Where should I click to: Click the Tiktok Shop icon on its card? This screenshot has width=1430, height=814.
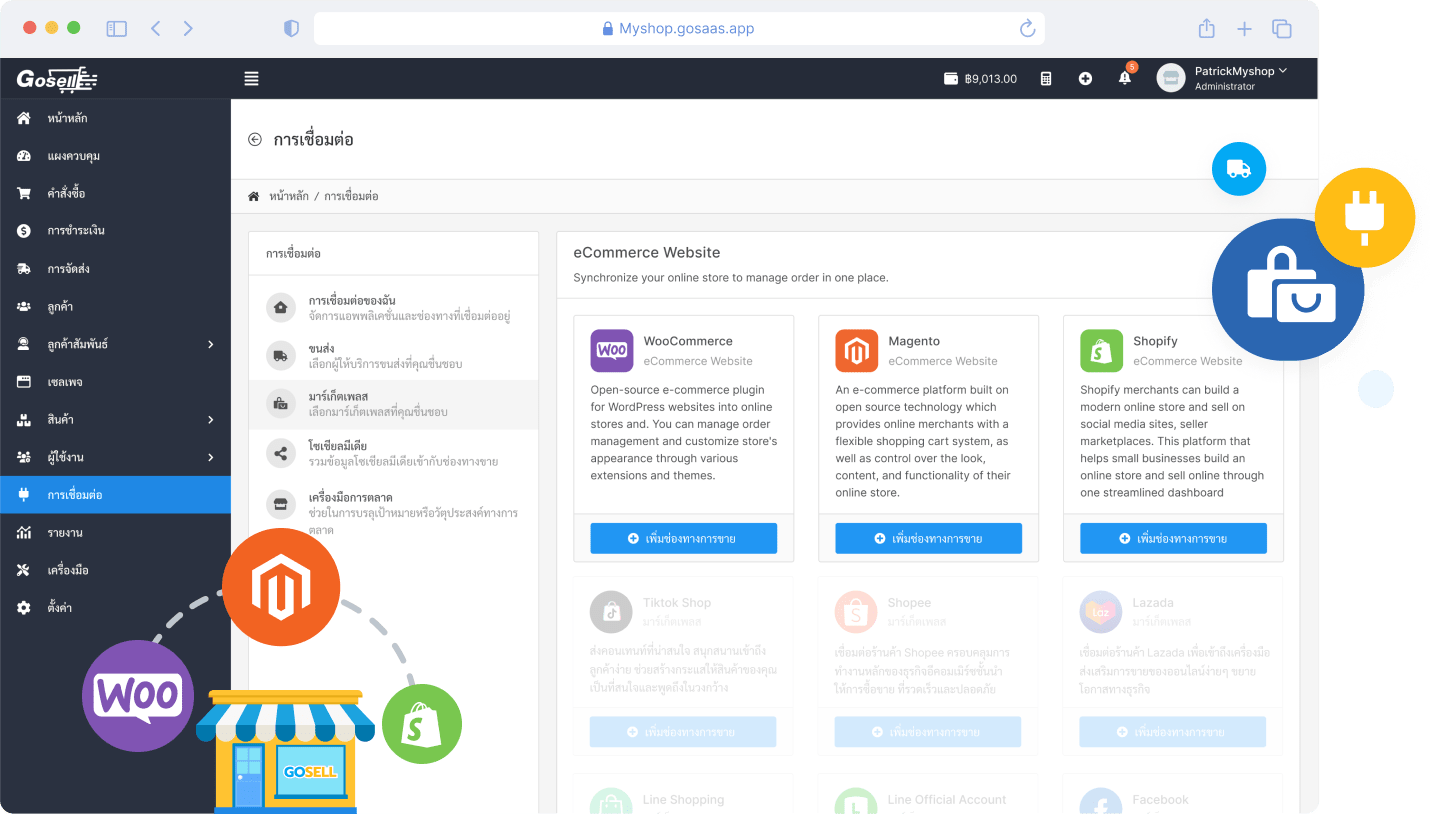(x=611, y=612)
